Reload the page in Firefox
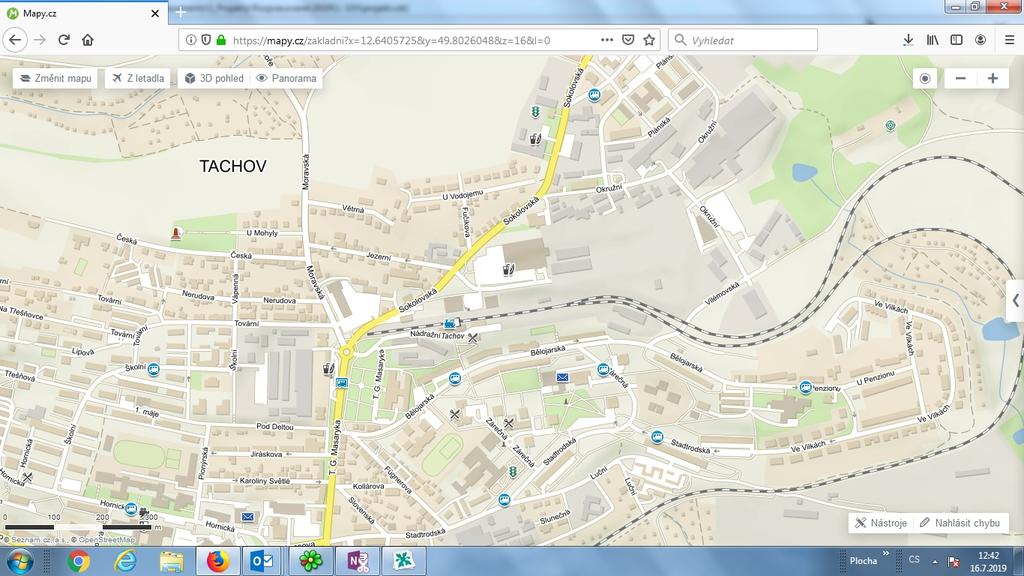The height and width of the screenshot is (576, 1024). 64,40
